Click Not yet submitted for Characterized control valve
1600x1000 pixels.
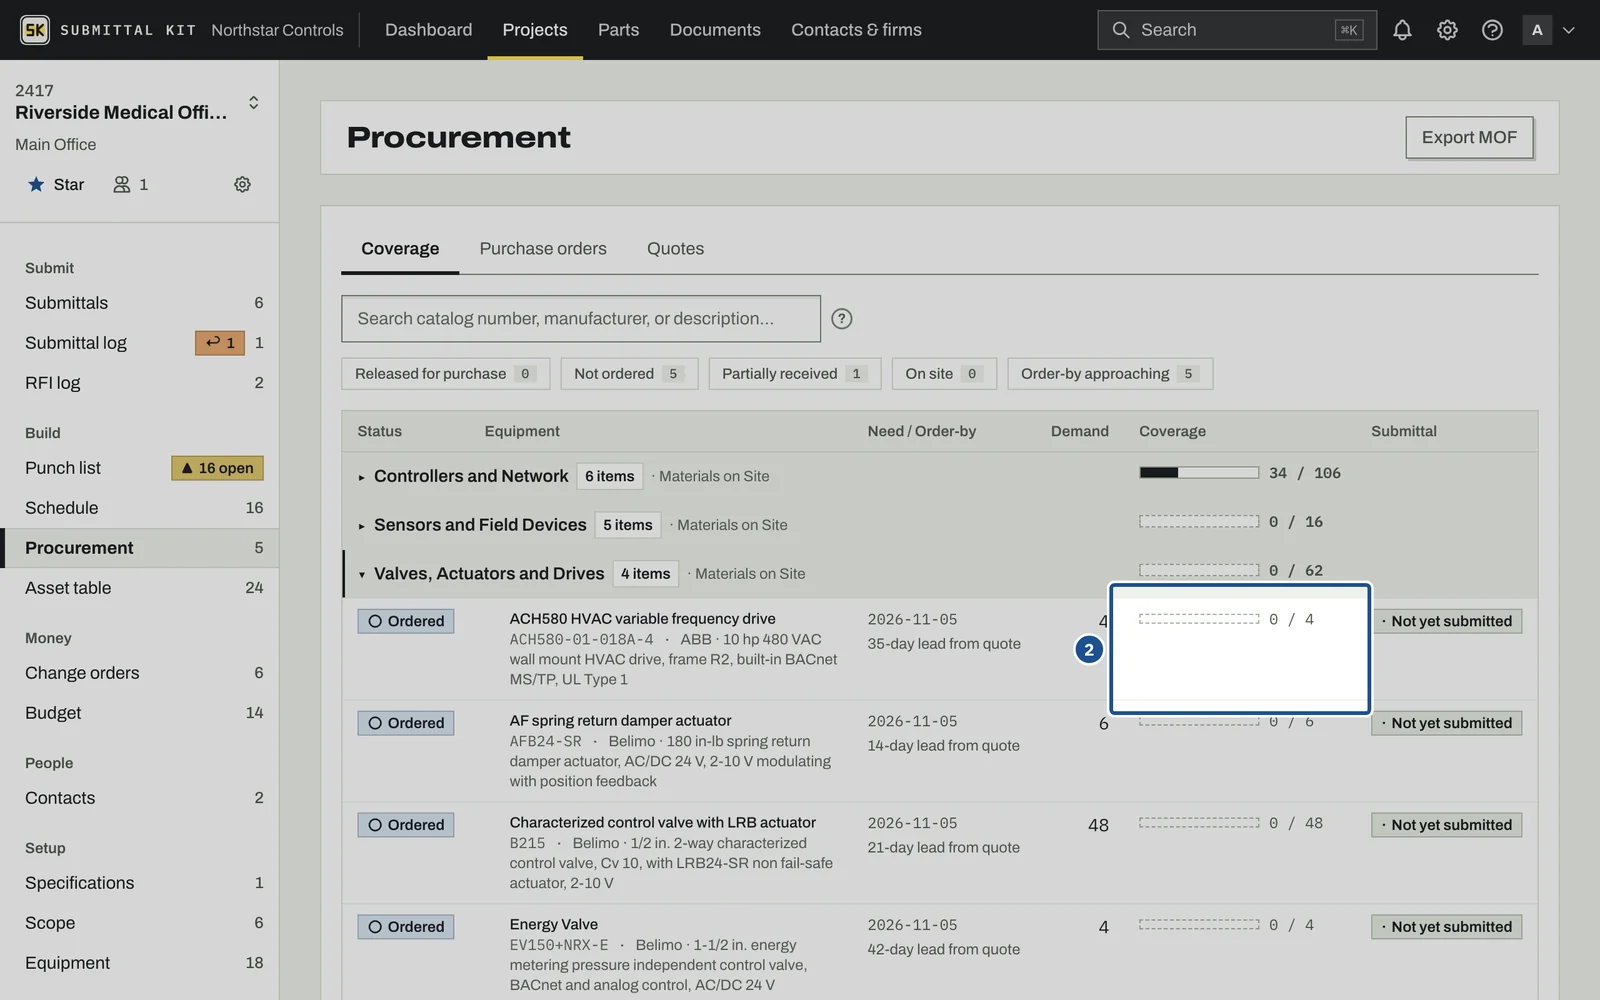click(x=1446, y=825)
